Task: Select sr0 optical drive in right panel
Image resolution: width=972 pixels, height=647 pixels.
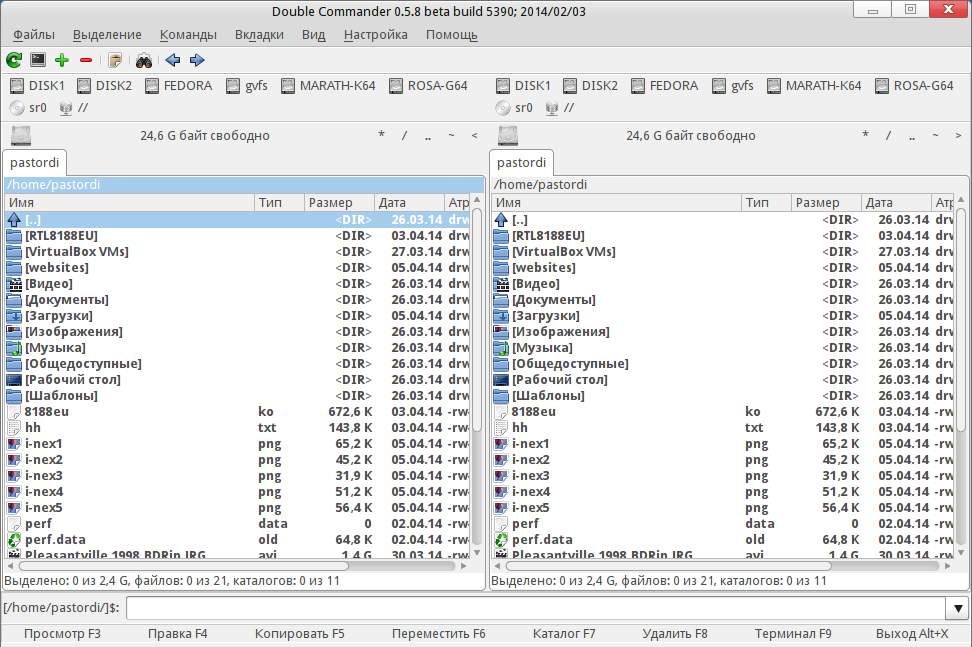Action: 515,108
